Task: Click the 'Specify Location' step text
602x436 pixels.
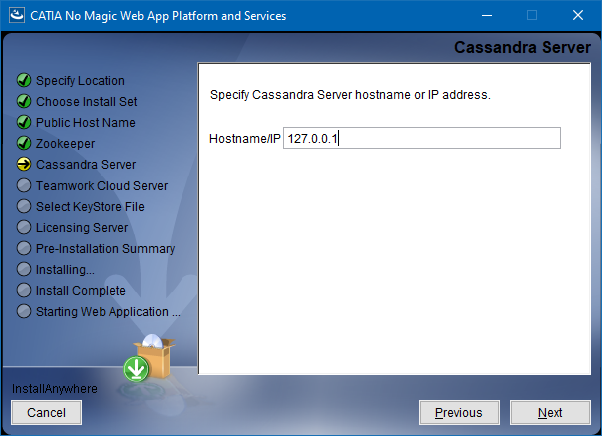Action: click(80, 81)
